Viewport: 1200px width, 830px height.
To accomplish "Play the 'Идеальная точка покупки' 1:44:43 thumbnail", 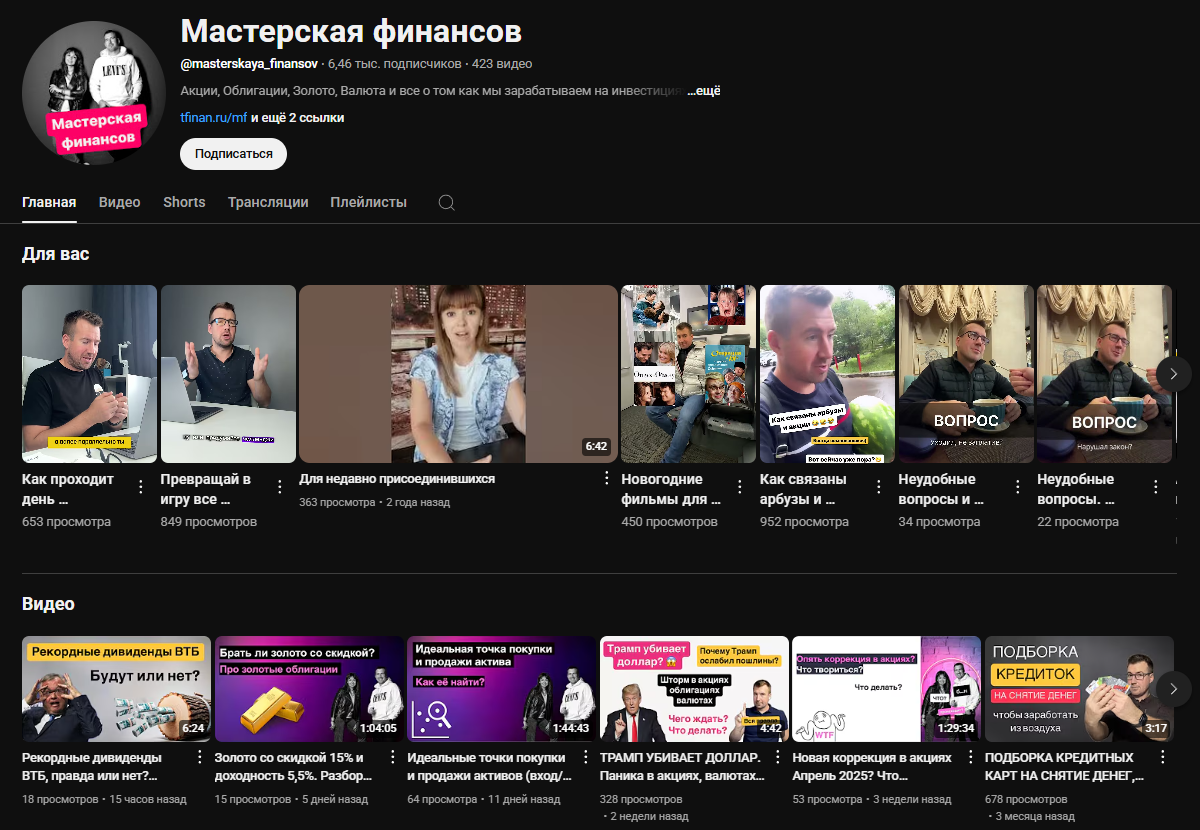I will [x=502, y=689].
